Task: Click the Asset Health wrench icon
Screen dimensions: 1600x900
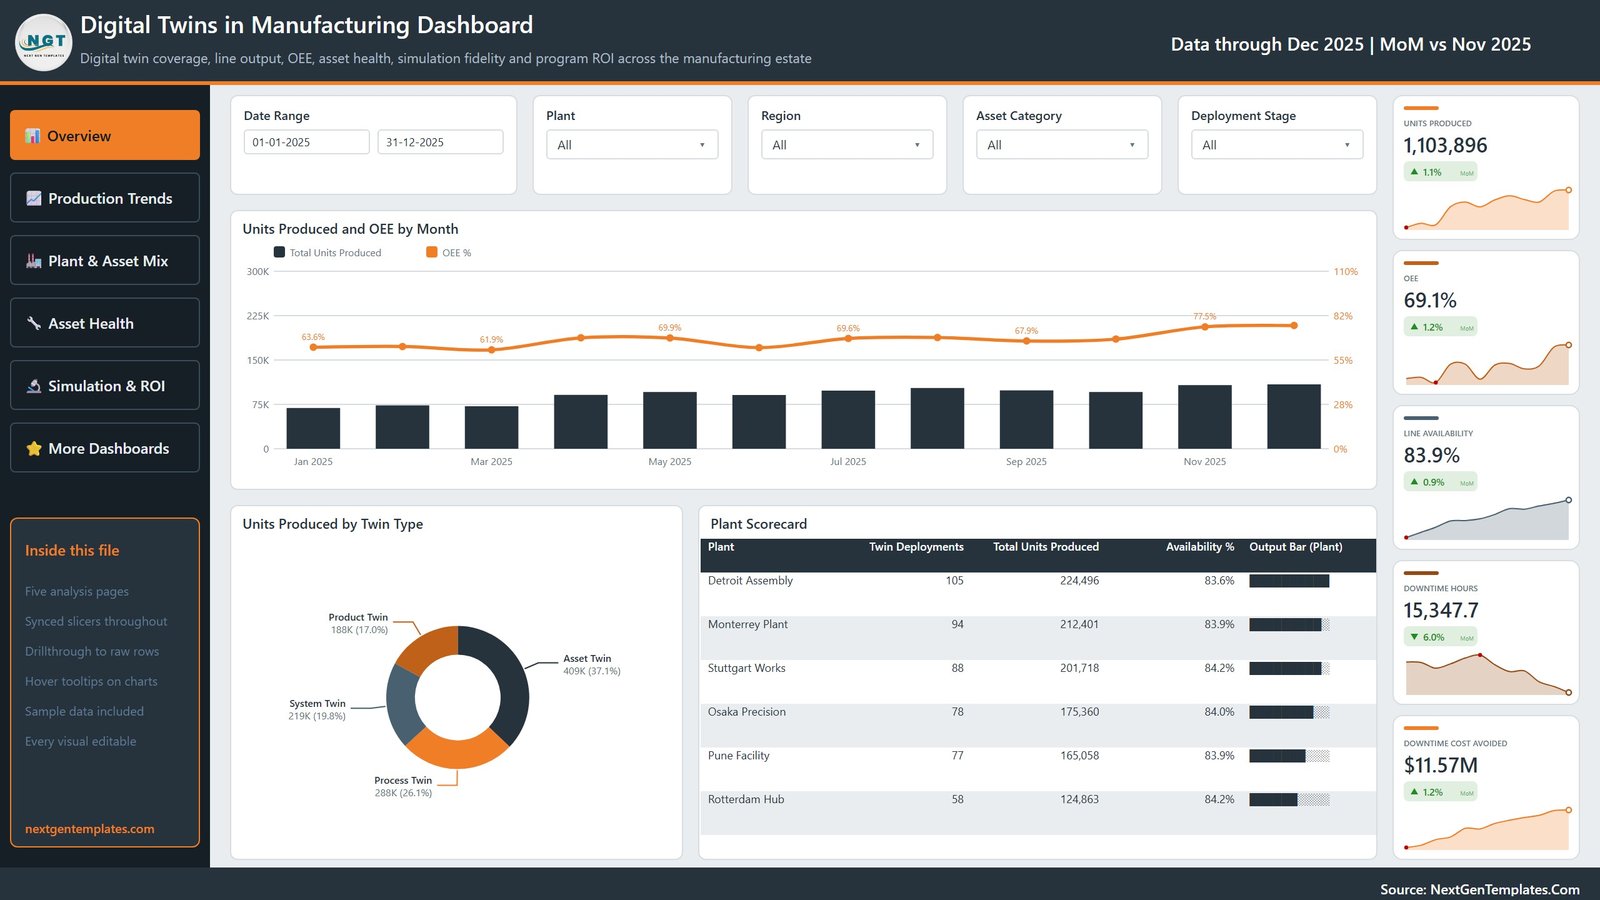Action: (x=34, y=323)
